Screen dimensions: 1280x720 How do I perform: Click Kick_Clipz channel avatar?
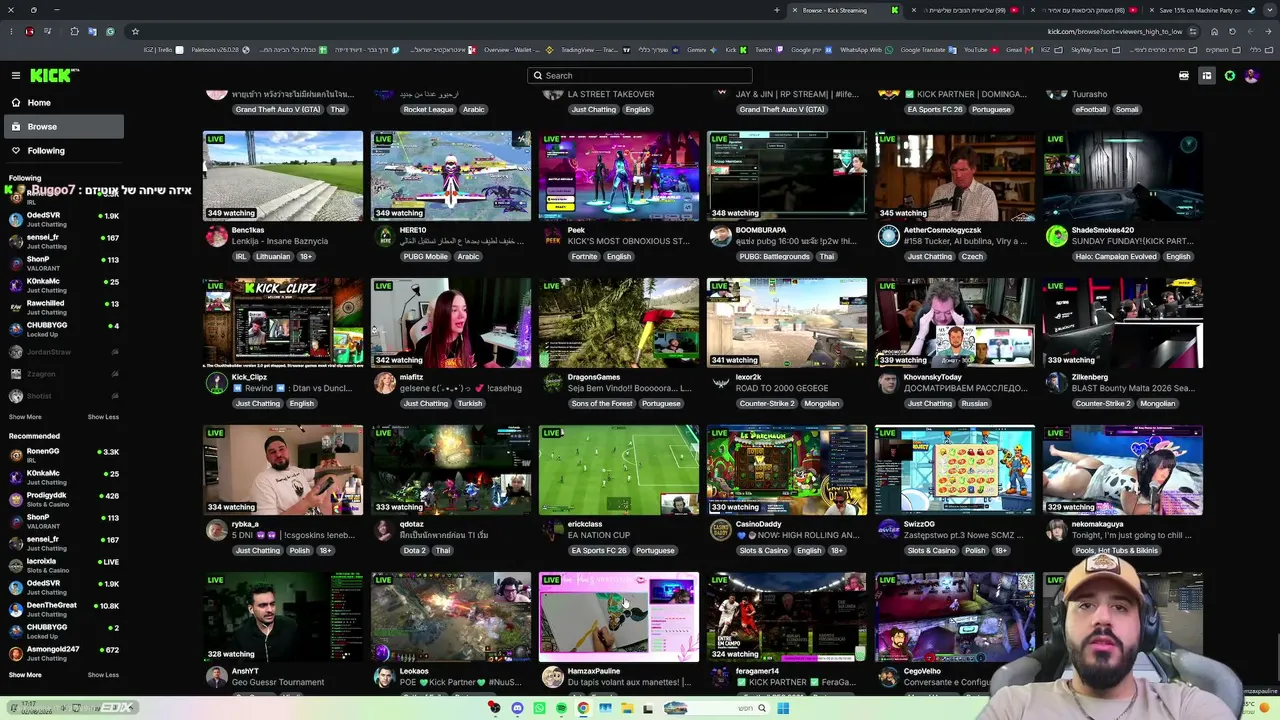217,383
